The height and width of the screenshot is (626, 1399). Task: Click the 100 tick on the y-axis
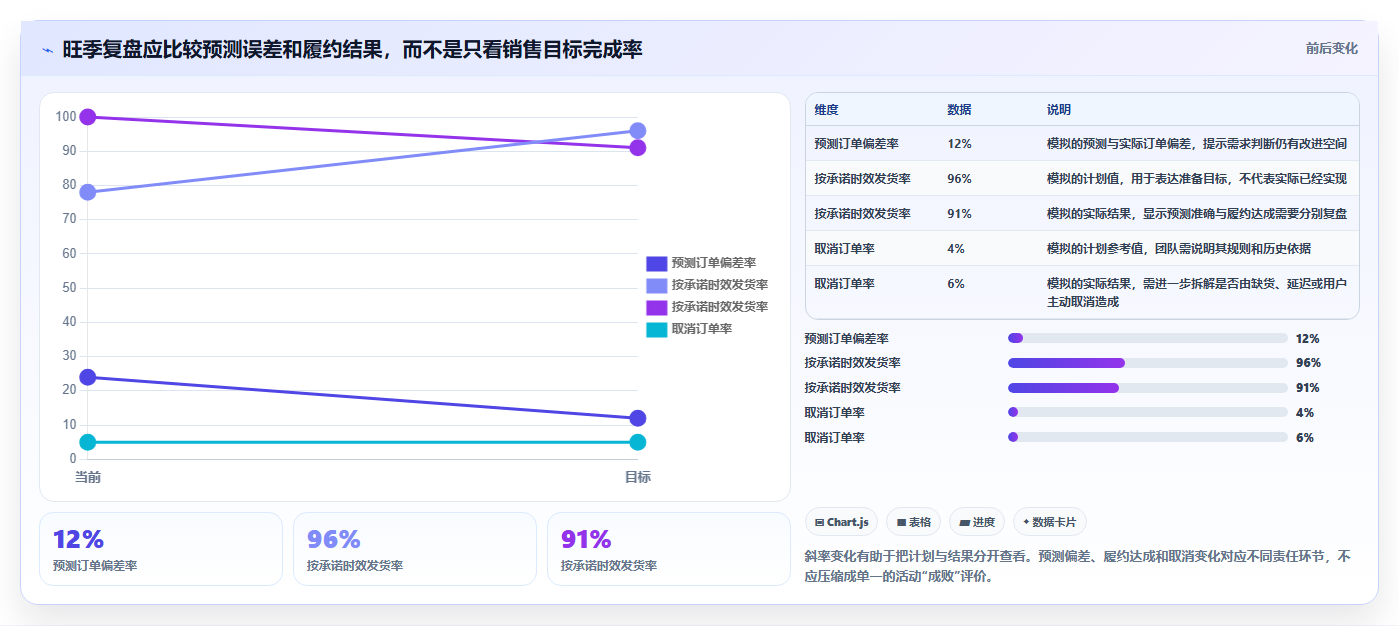66,117
